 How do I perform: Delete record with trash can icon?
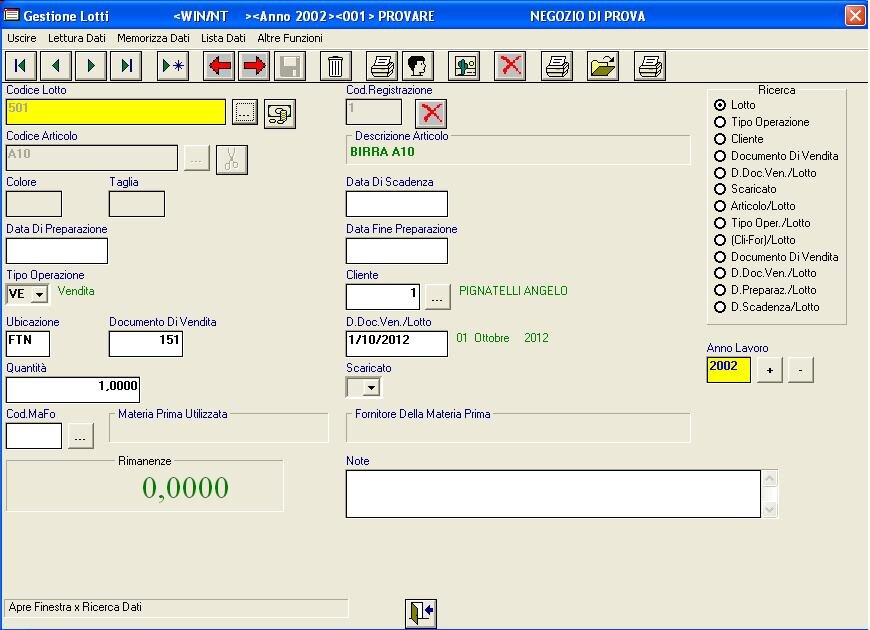point(336,66)
